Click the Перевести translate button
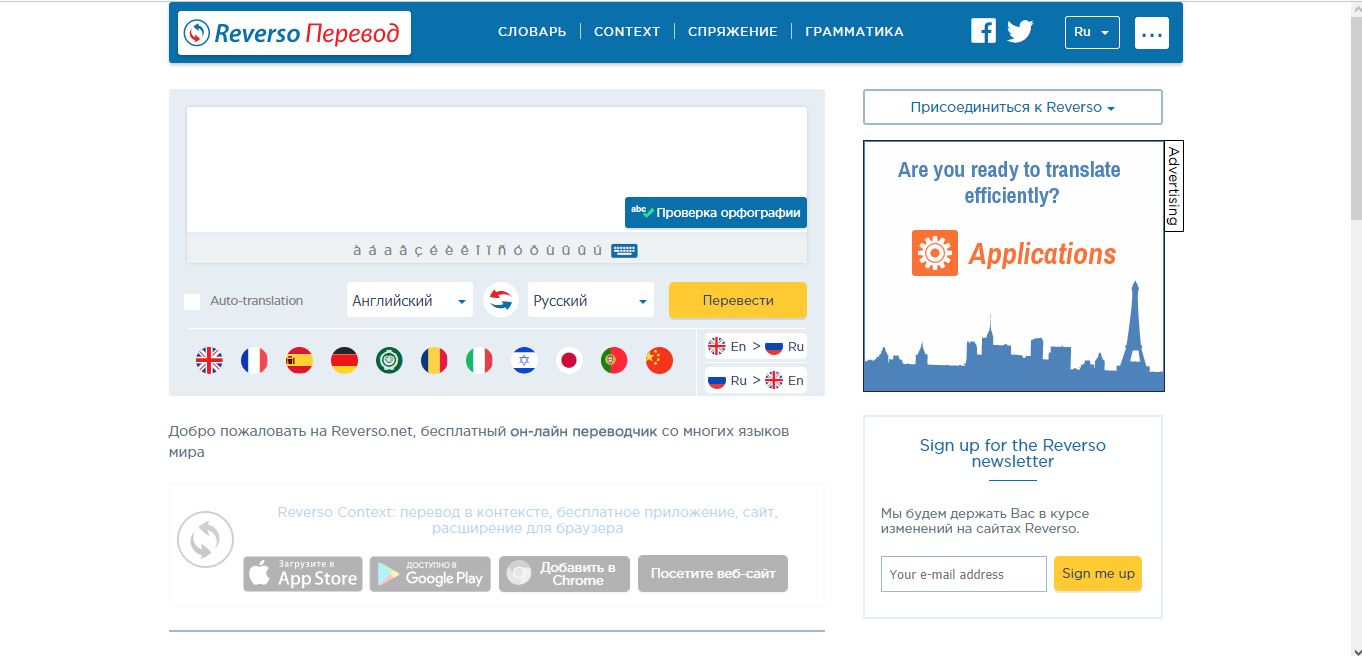Image resolution: width=1362 pixels, height=656 pixels. click(738, 300)
